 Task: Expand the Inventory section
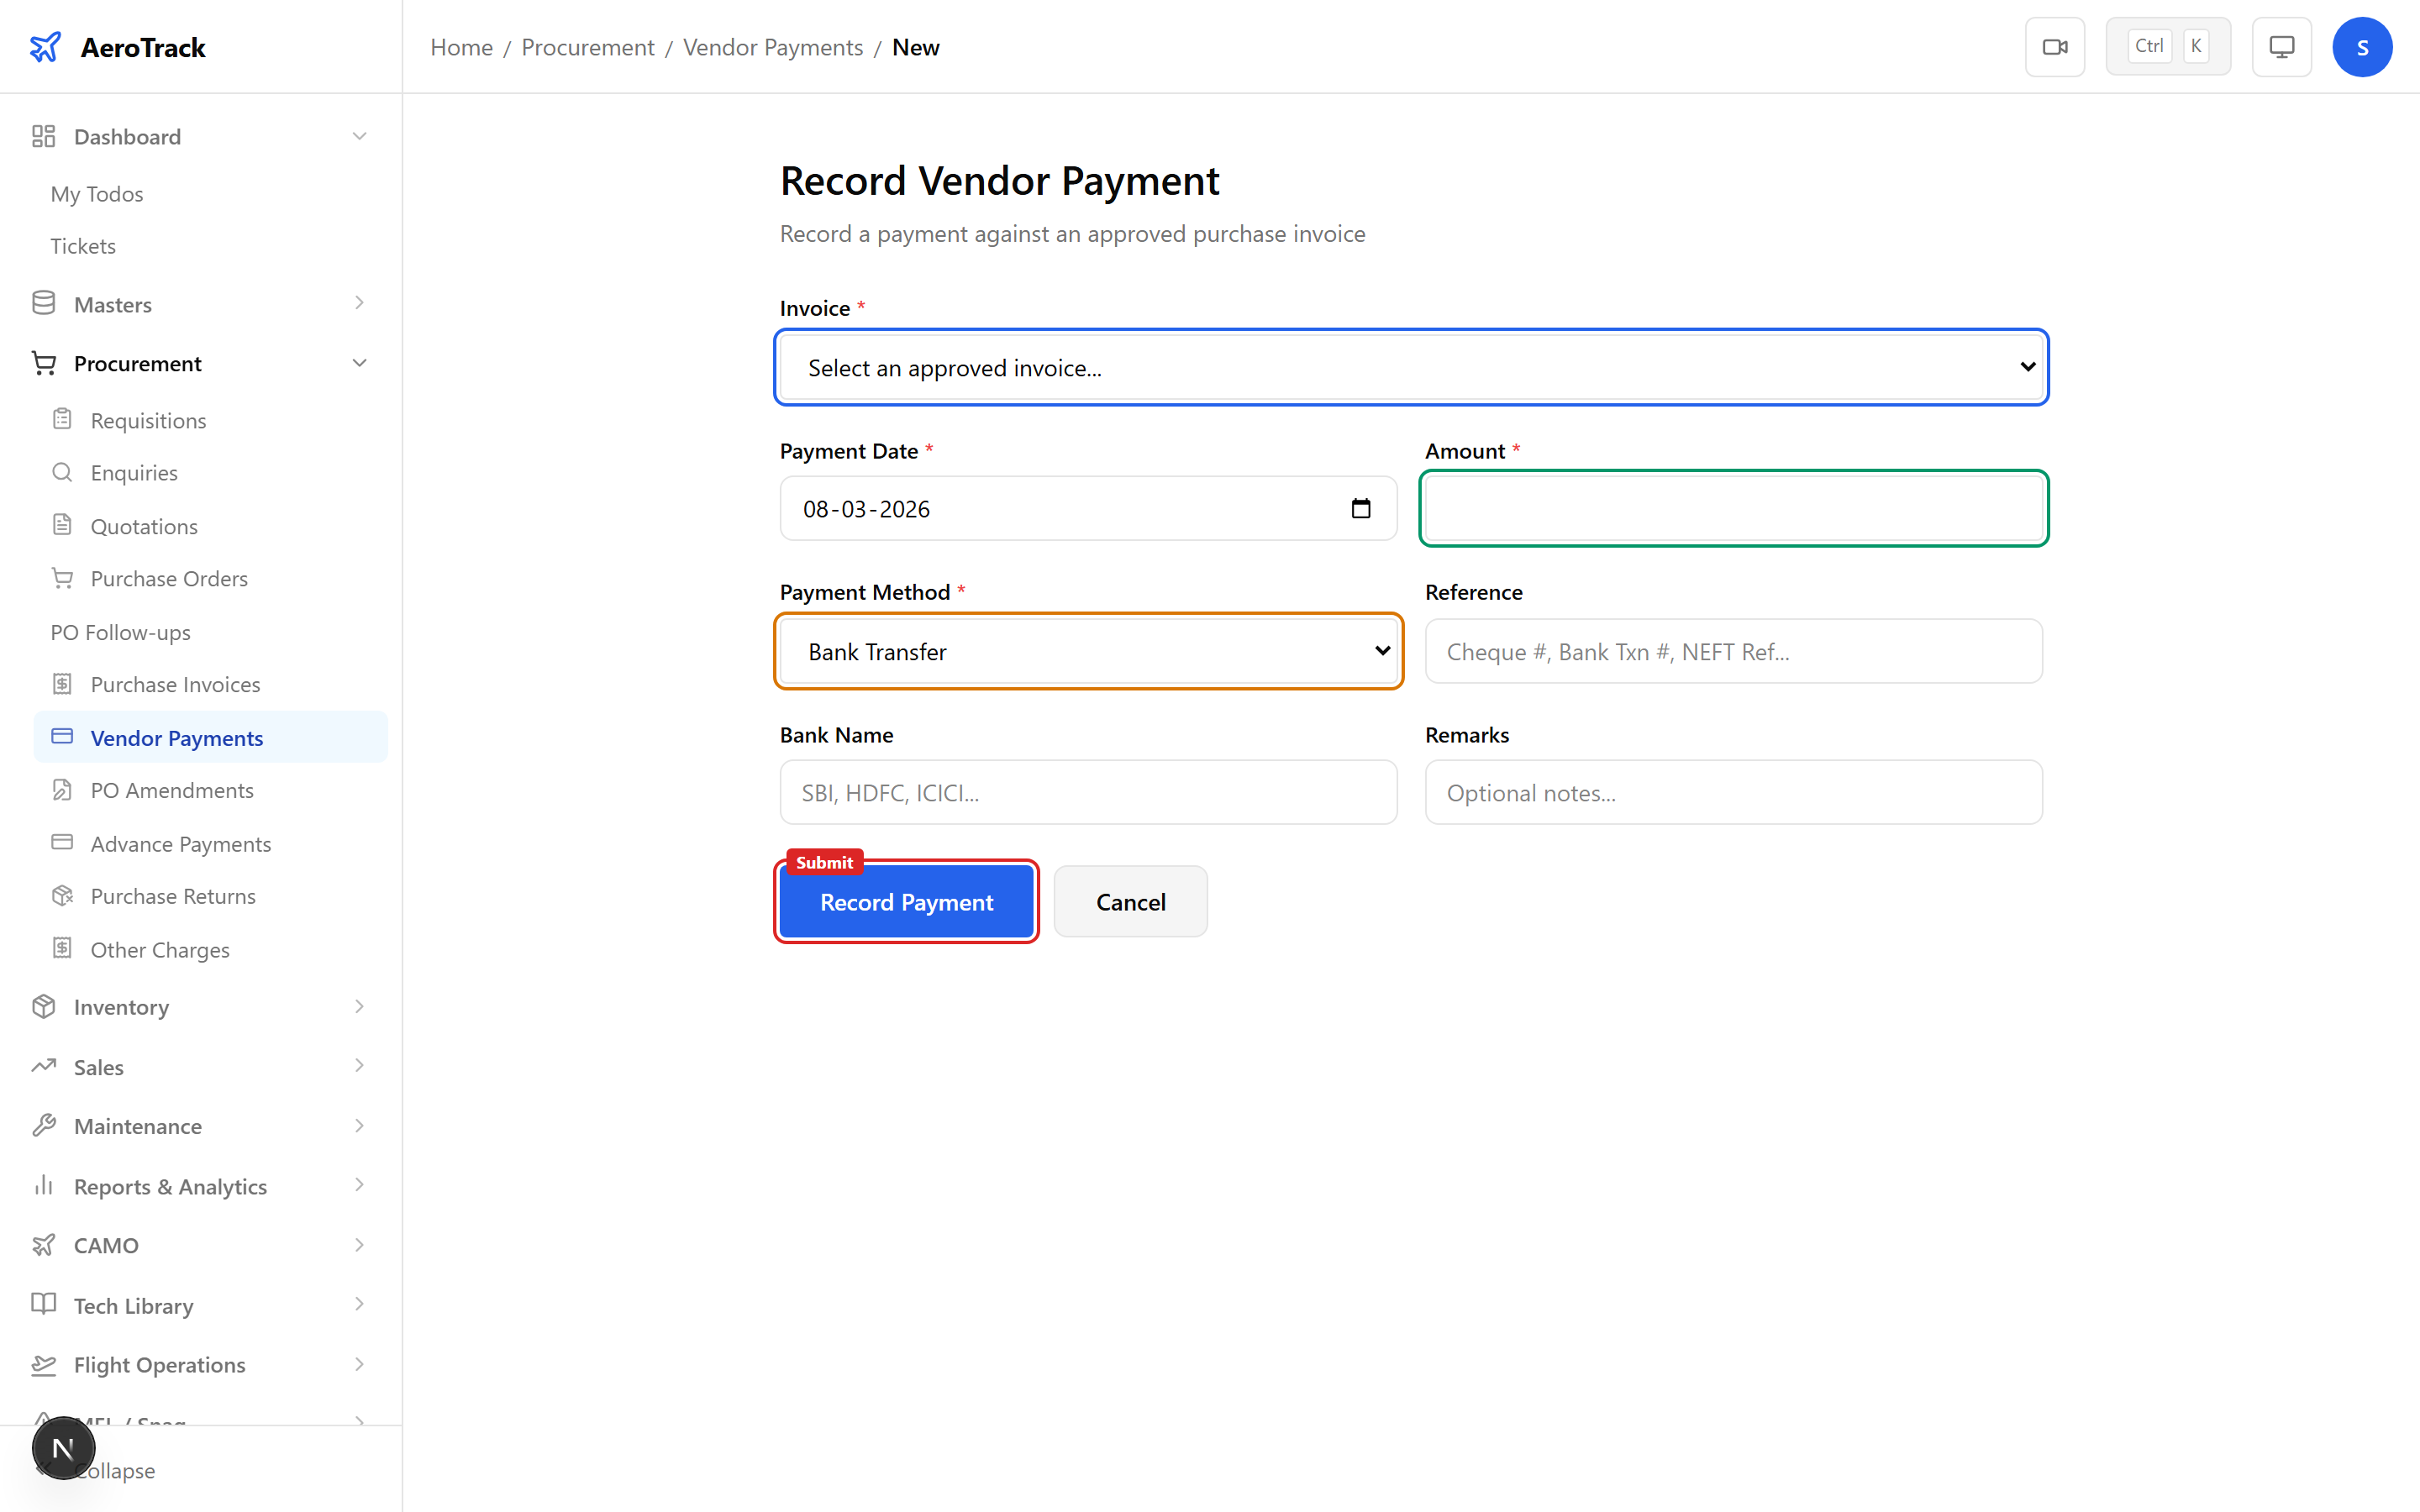[121, 1007]
